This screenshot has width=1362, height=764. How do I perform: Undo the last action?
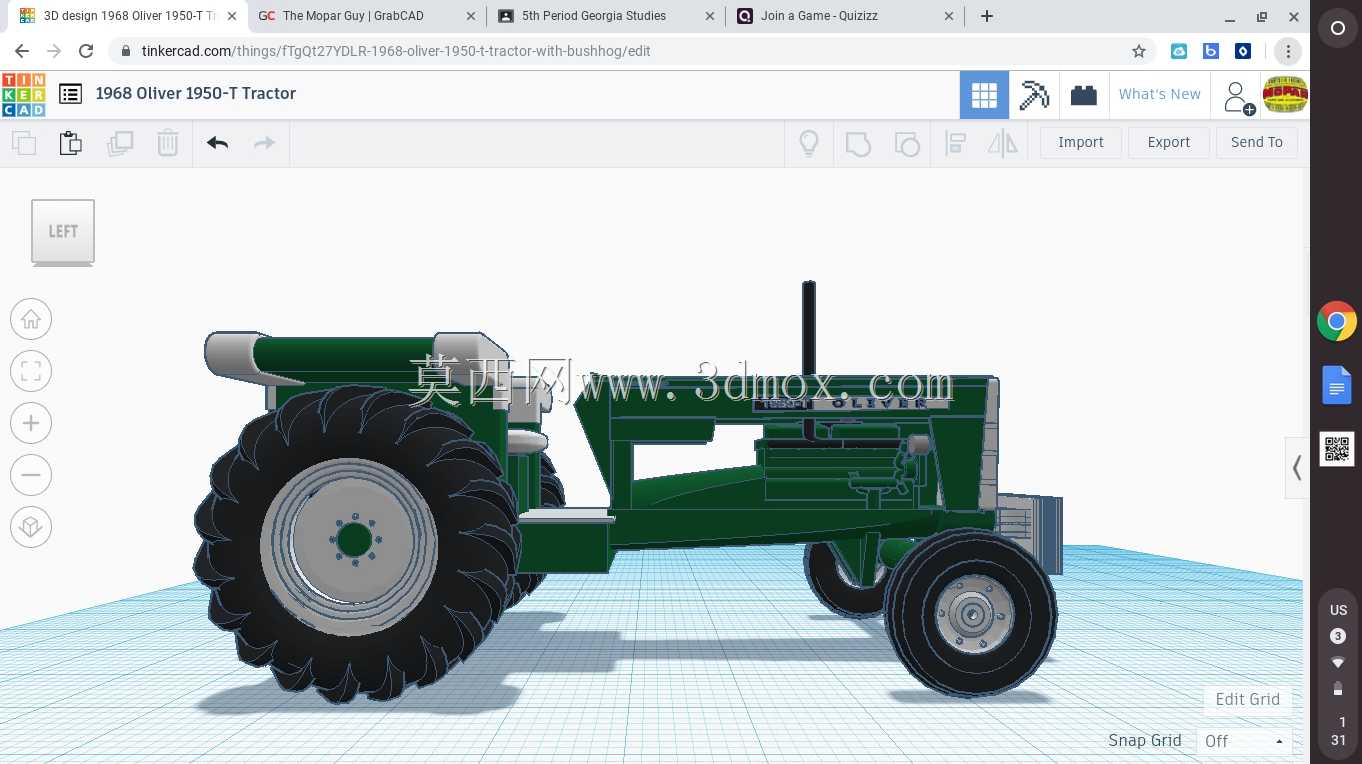tap(218, 143)
